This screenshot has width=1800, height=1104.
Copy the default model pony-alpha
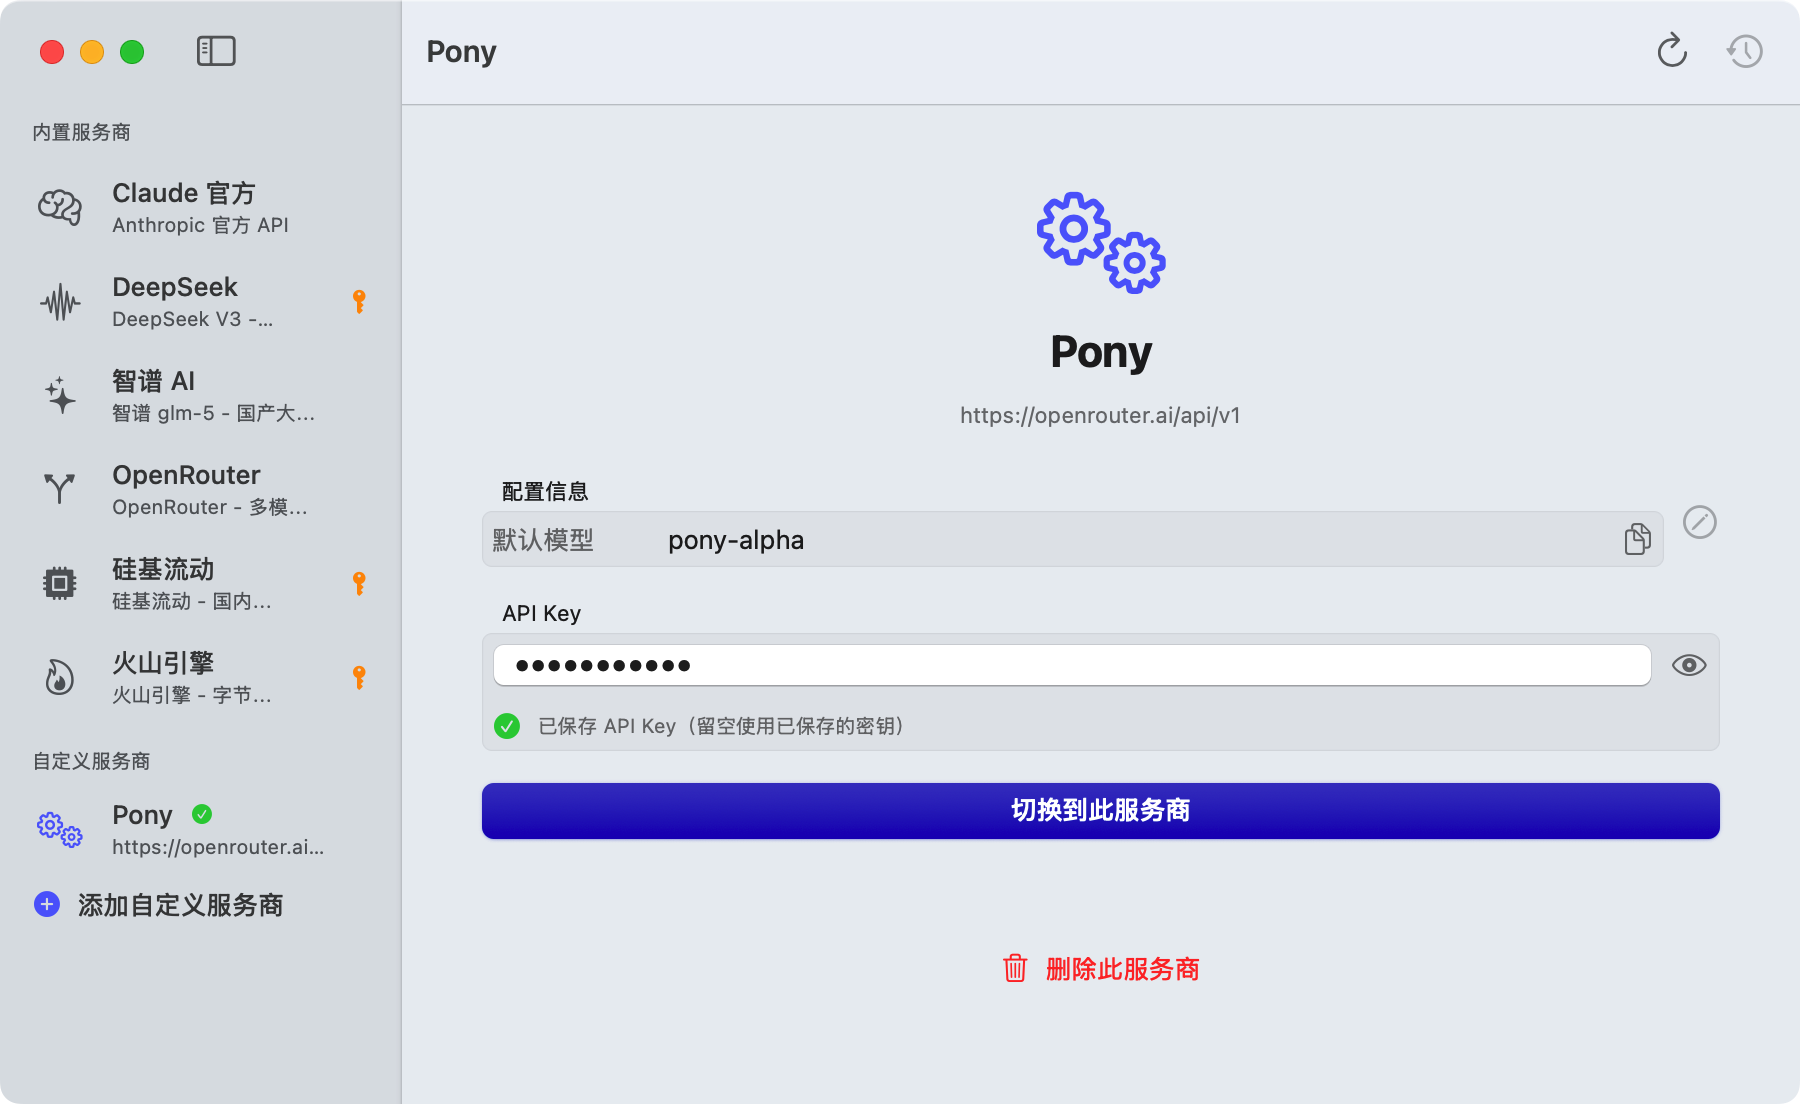(1637, 539)
